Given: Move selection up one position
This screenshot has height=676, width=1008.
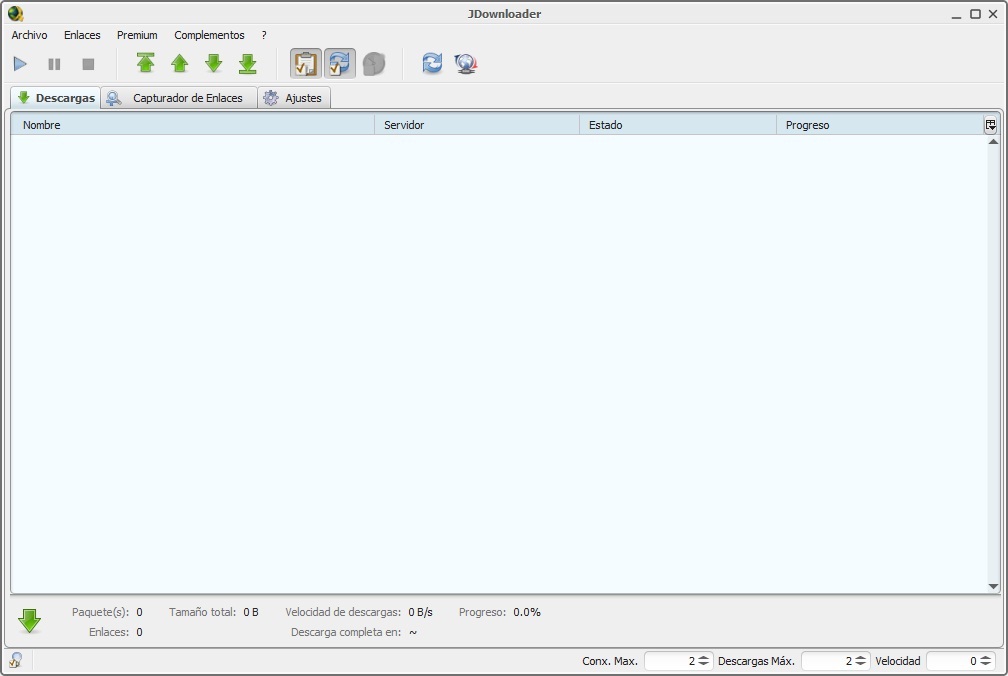Looking at the screenshot, I should [x=179, y=63].
